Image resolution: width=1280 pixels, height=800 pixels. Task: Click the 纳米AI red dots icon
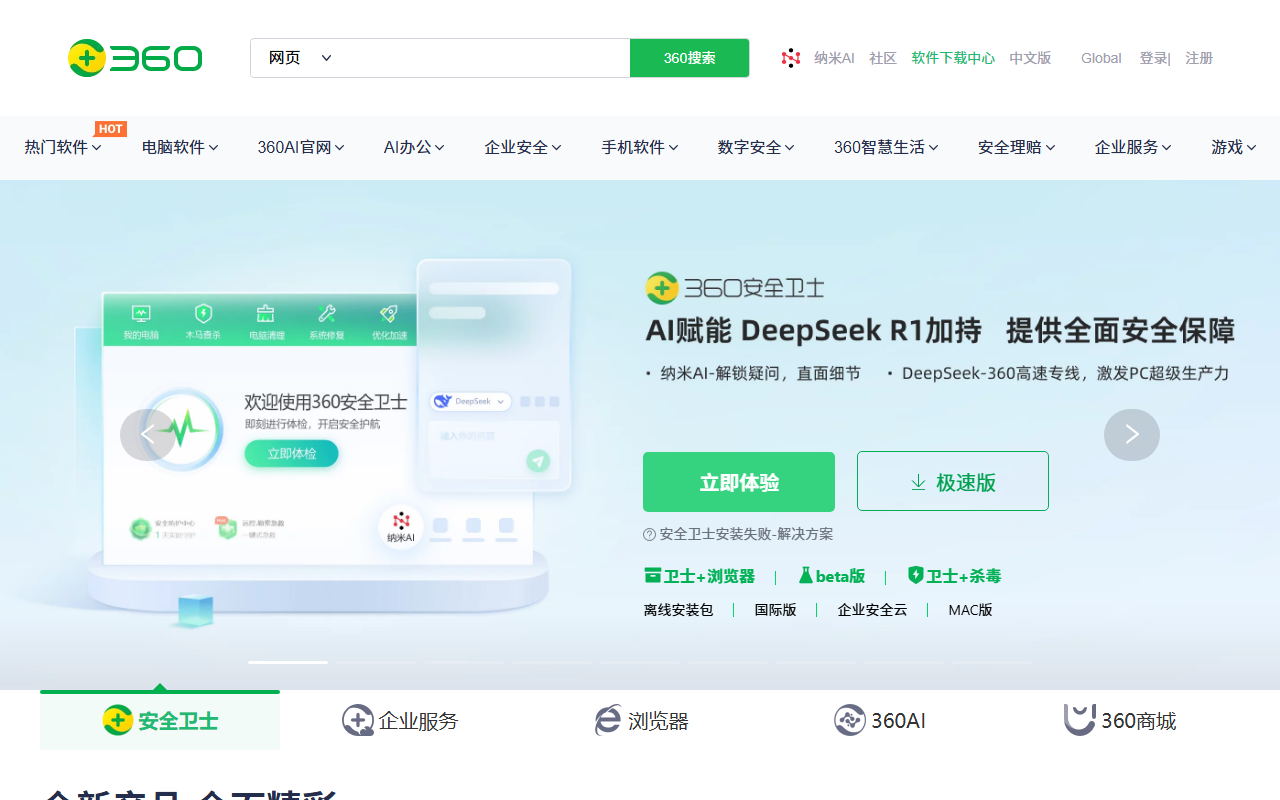[x=791, y=58]
